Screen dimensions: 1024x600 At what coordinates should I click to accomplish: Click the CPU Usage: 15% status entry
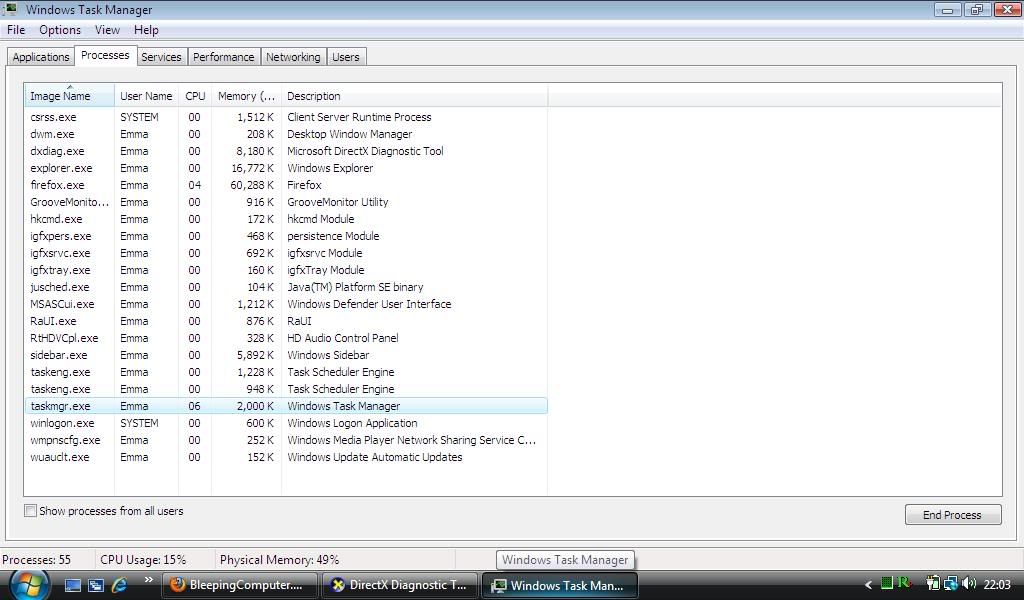pos(143,560)
